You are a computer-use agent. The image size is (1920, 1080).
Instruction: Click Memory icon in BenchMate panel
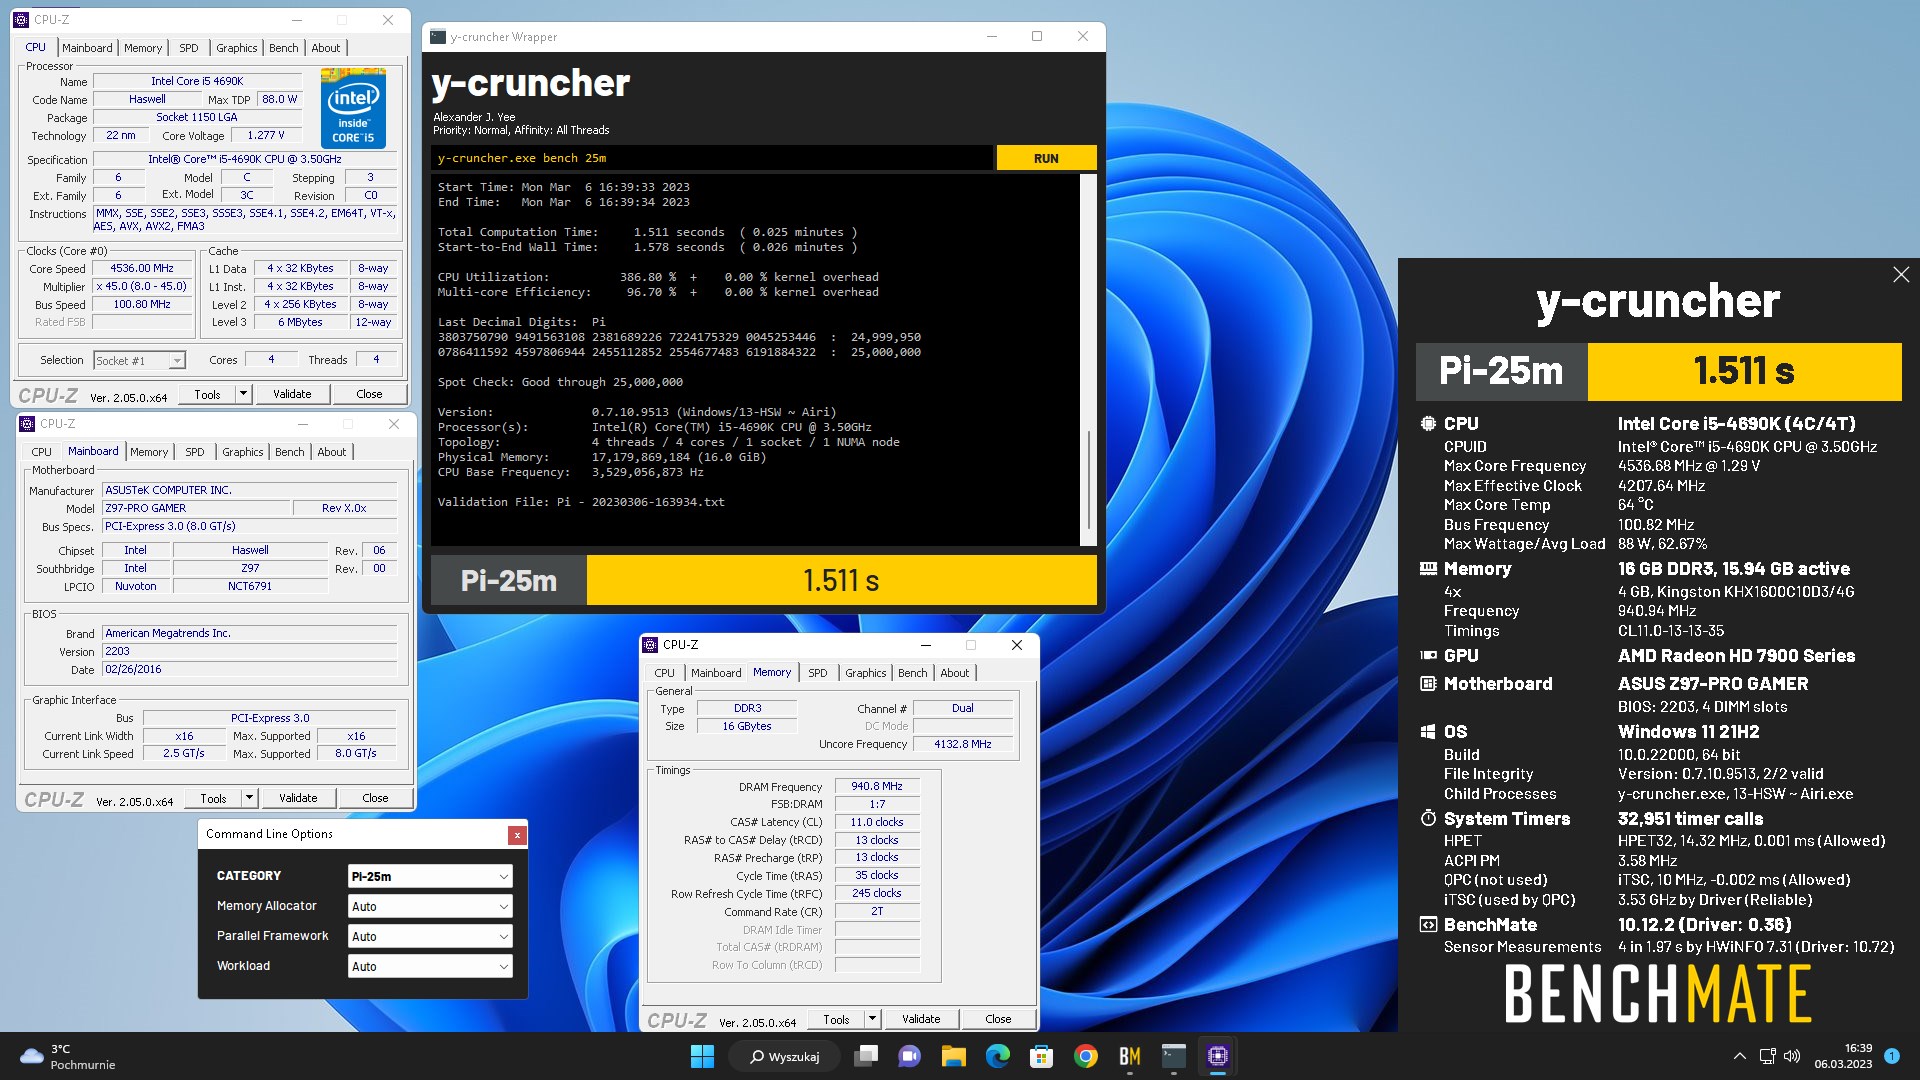[1428, 569]
